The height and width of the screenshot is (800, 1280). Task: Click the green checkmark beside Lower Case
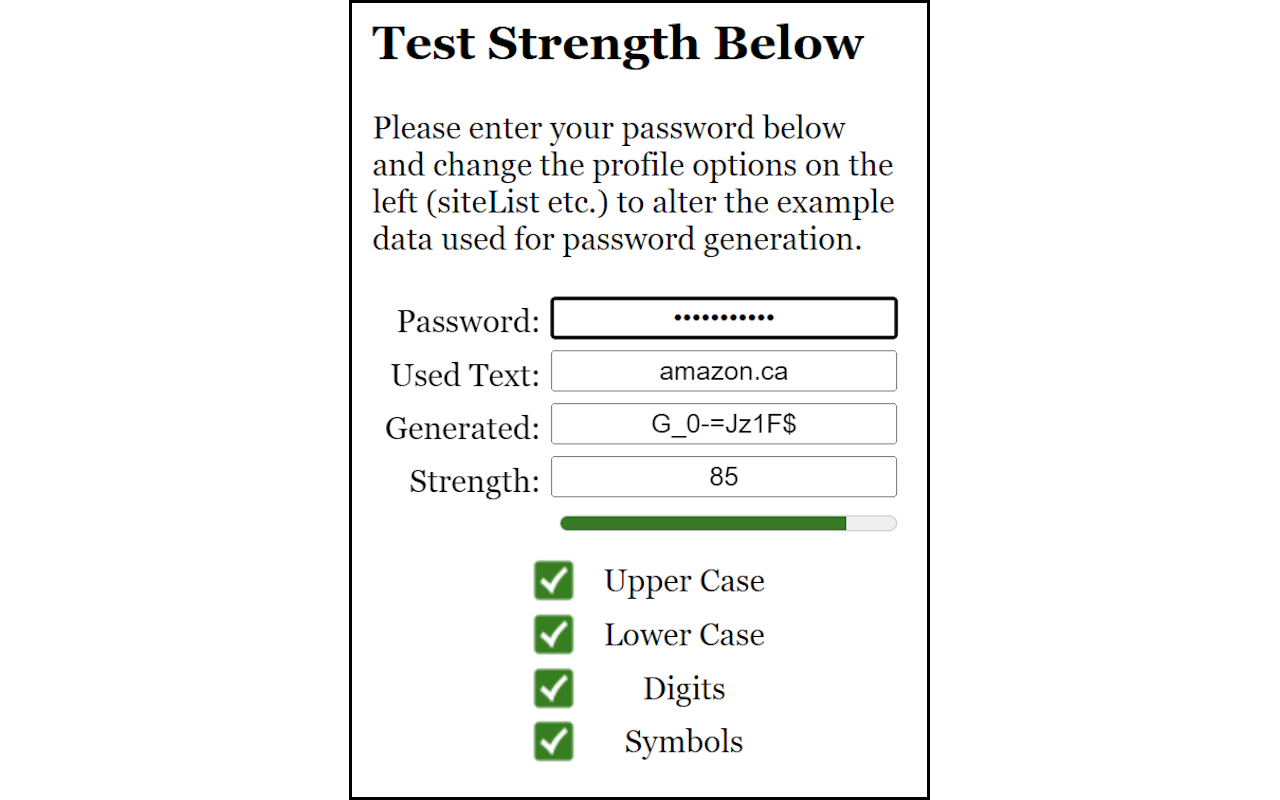[x=554, y=634]
